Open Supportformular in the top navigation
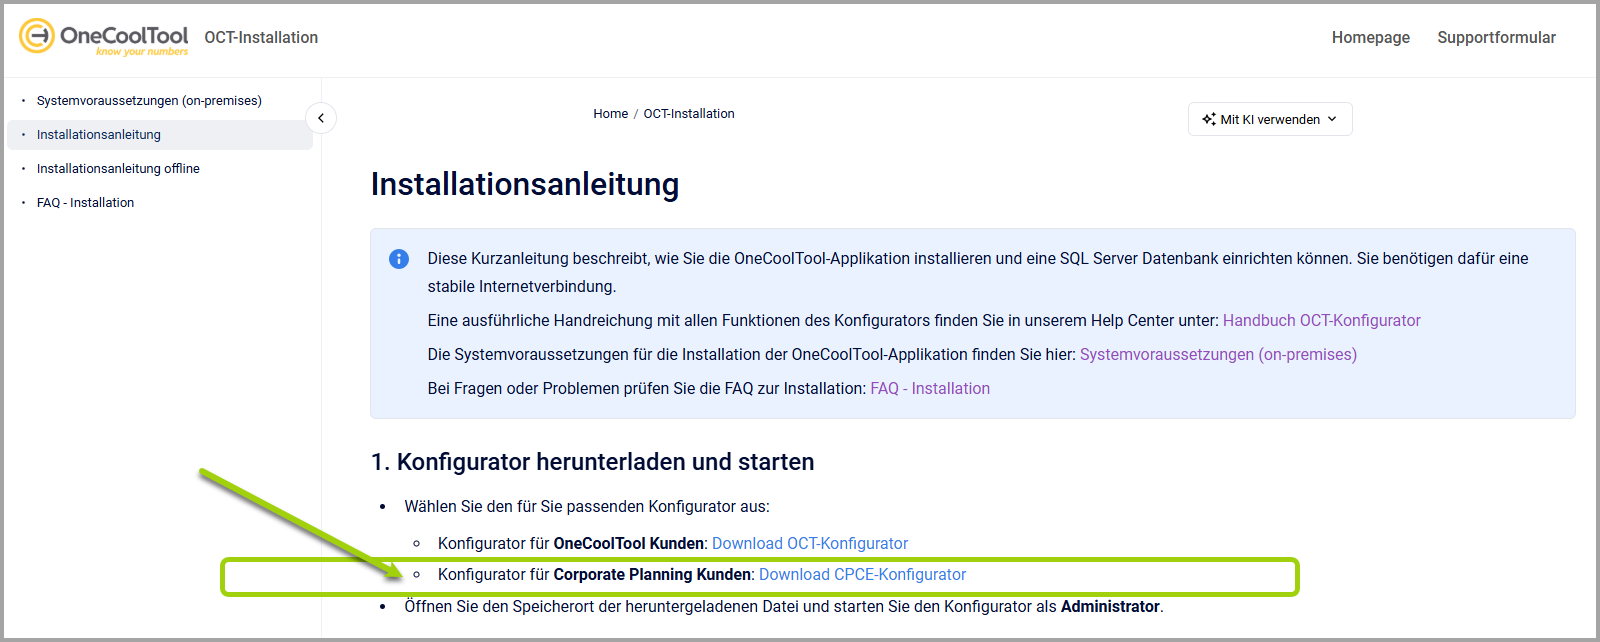 tap(1496, 37)
